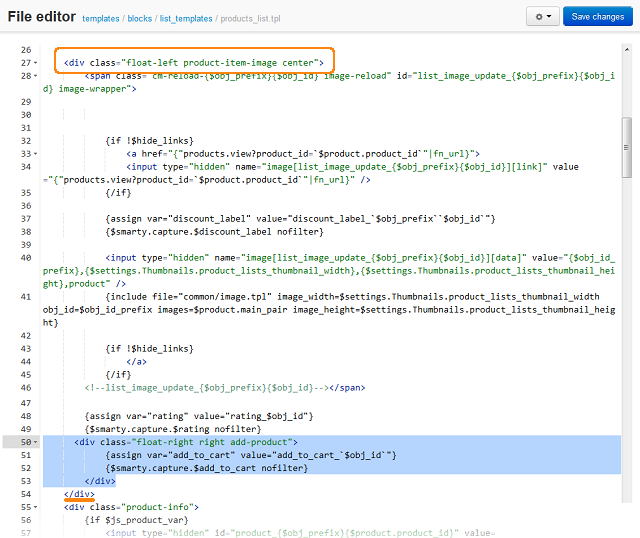Click the input type hidden [data] line 40
640x538 pixels.
[x=329, y=271]
